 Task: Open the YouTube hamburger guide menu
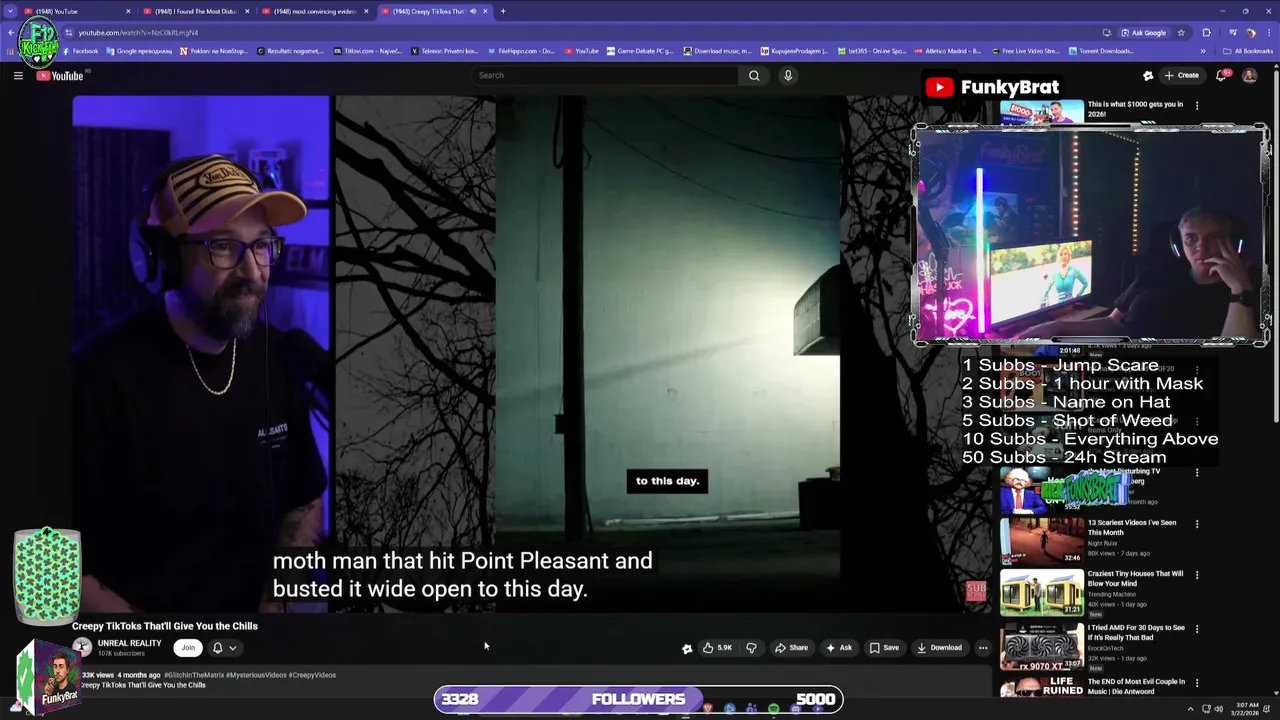(x=18, y=76)
